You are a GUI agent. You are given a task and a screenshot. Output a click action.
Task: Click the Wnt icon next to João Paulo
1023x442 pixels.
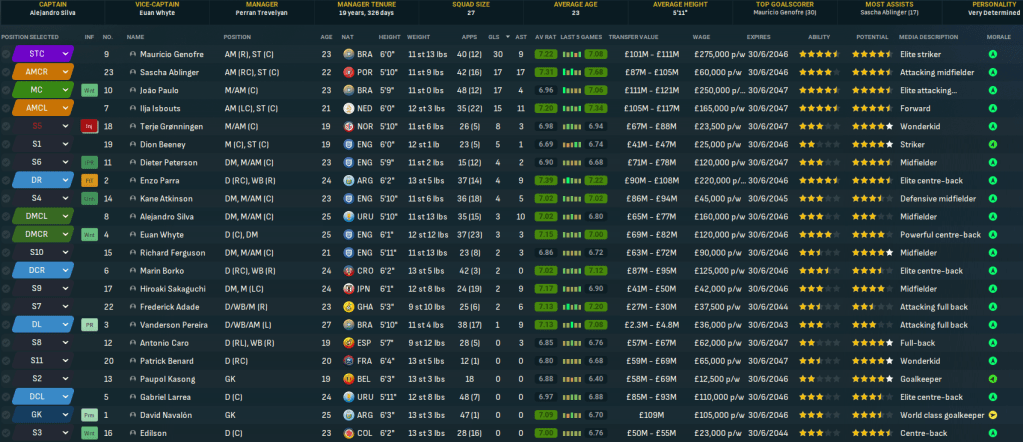point(88,90)
